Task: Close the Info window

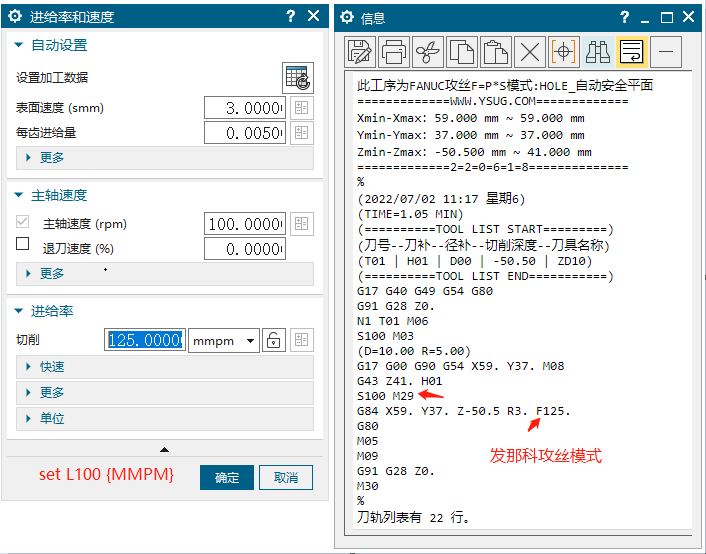Action: (688, 17)
